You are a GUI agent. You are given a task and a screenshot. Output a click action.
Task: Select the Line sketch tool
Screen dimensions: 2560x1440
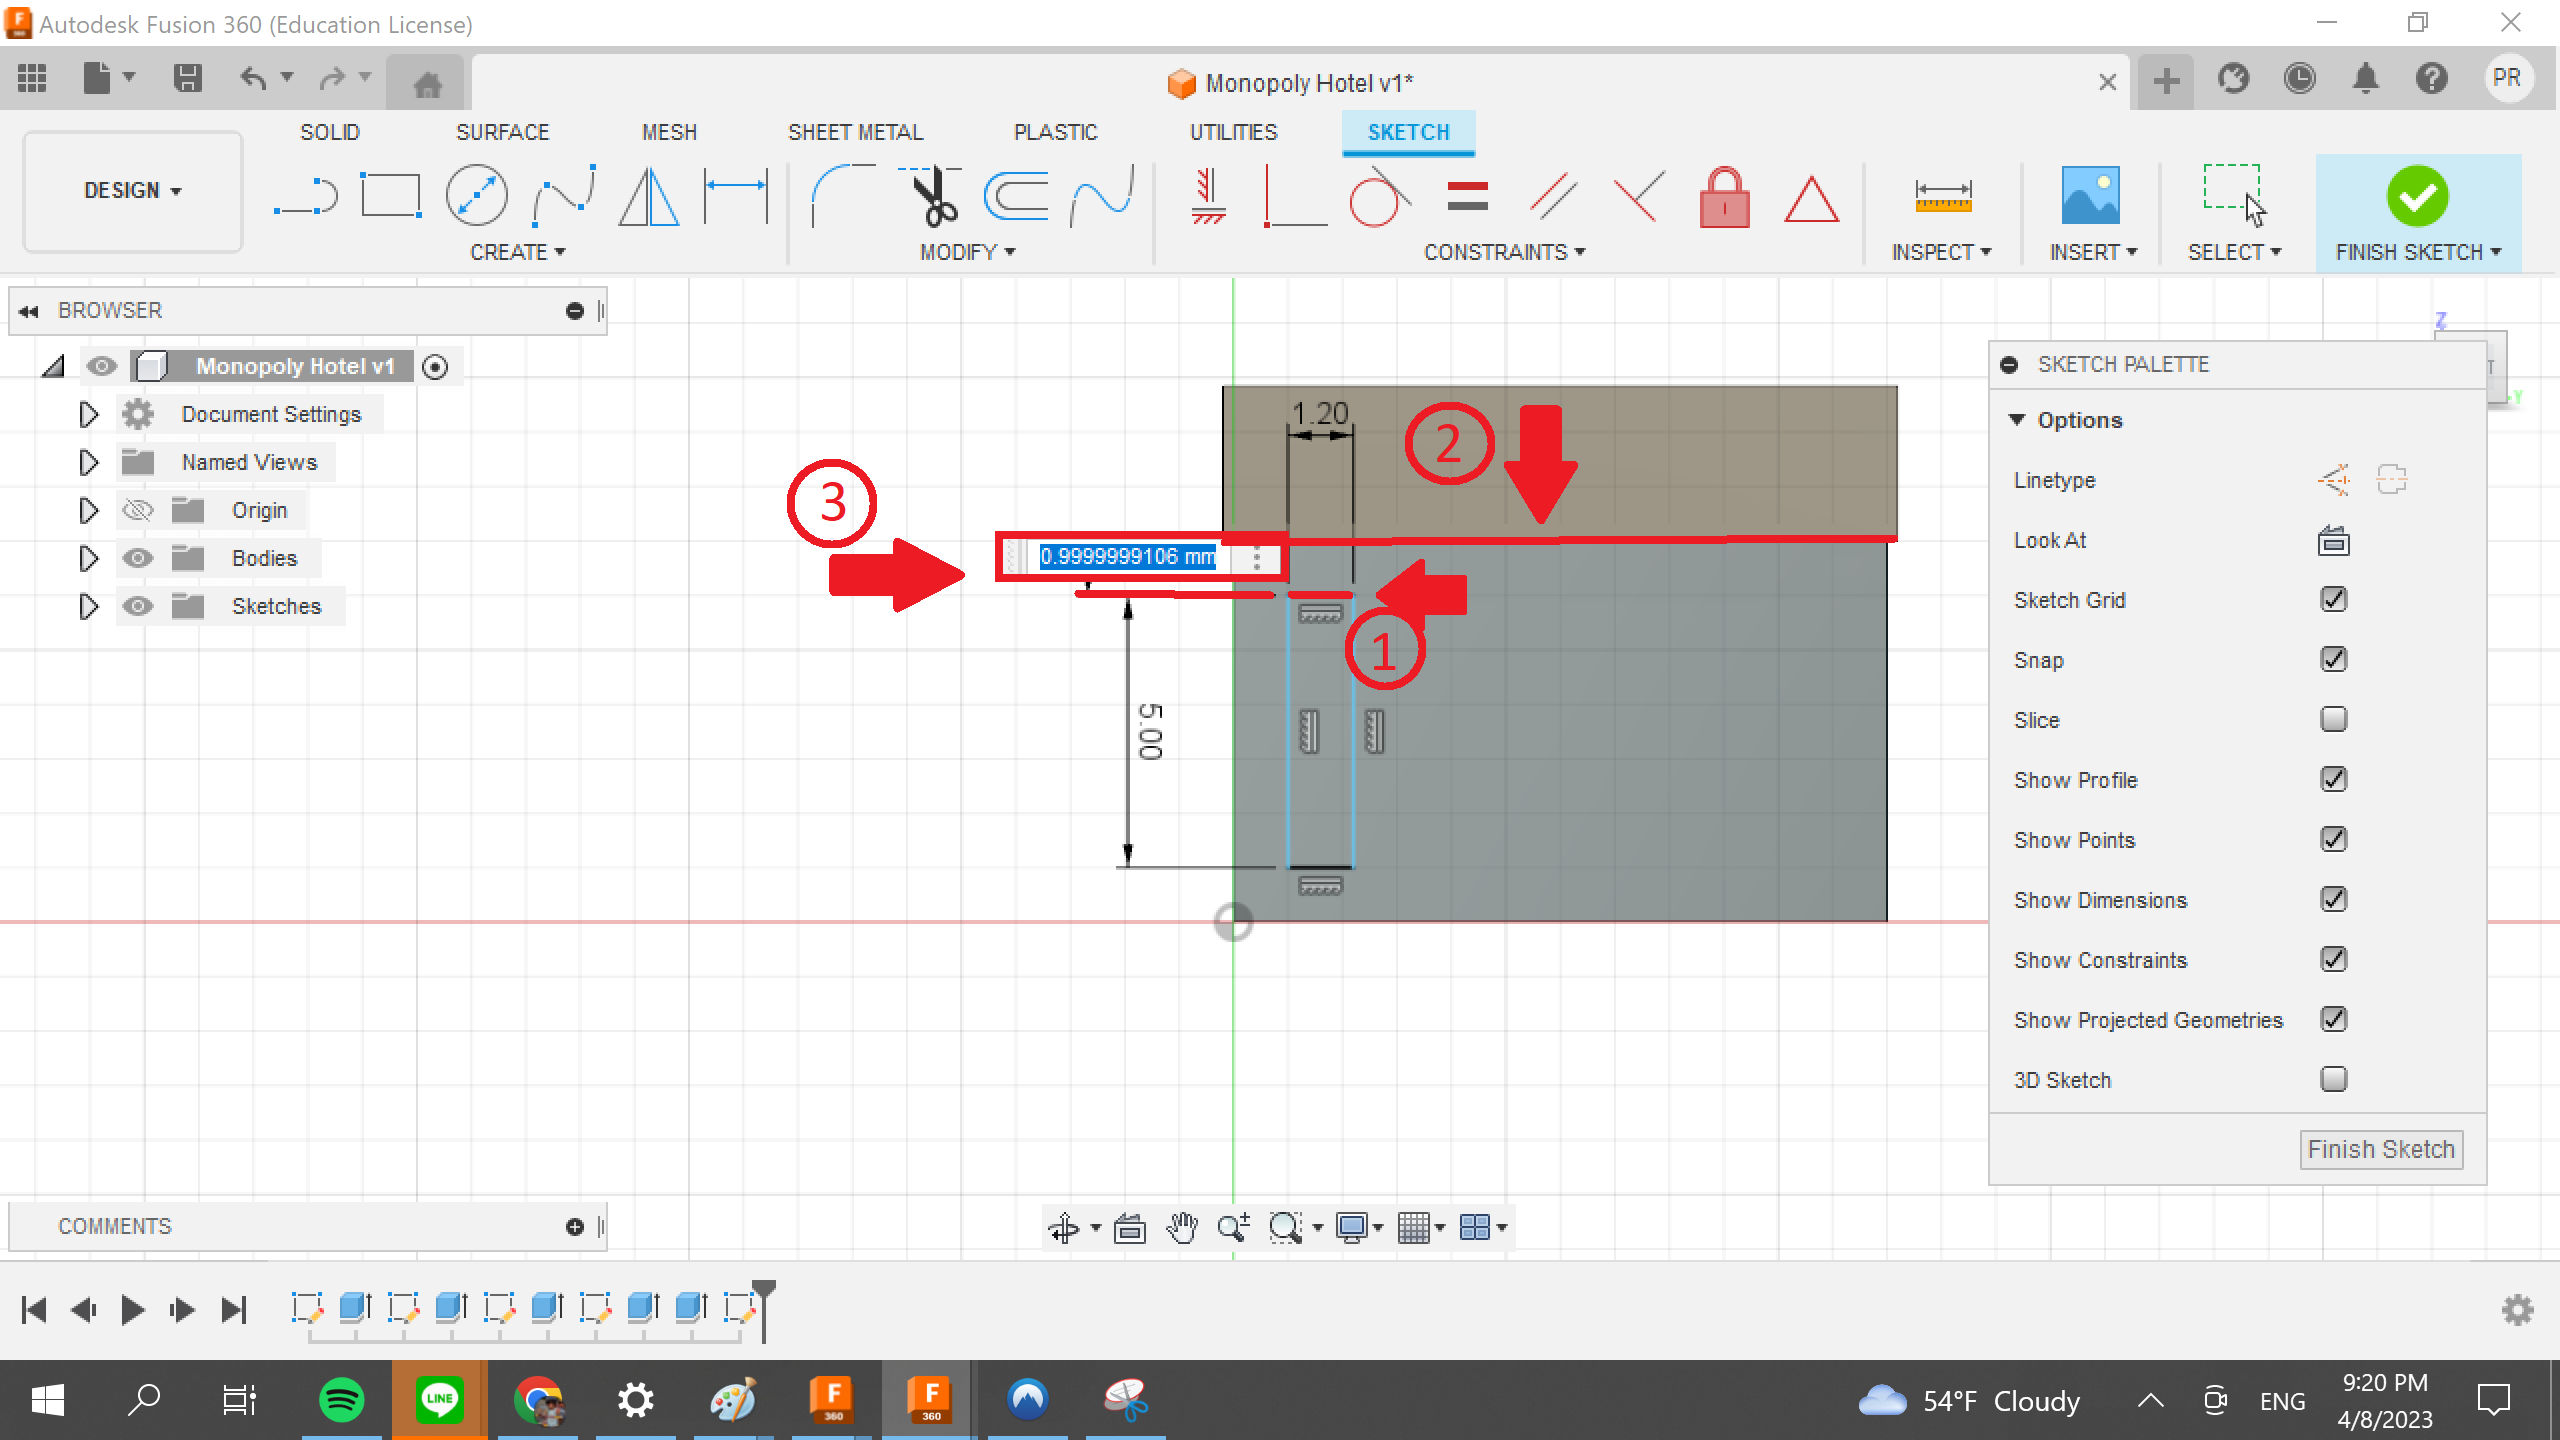coord(305,195)
